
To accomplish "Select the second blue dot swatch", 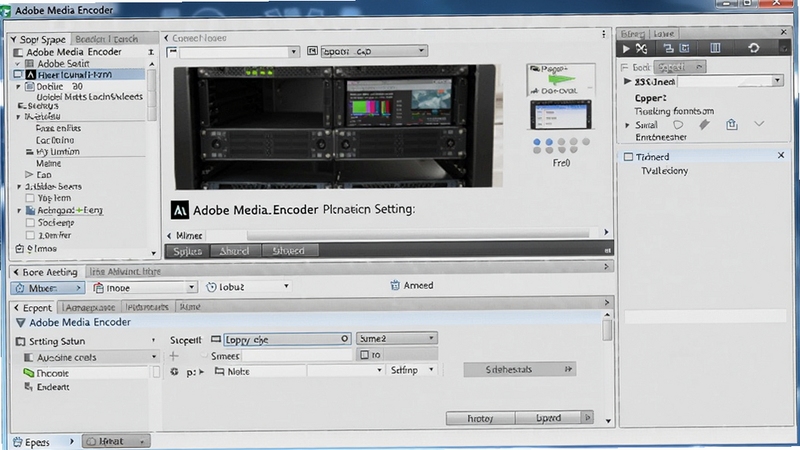I will pos(549,142).
